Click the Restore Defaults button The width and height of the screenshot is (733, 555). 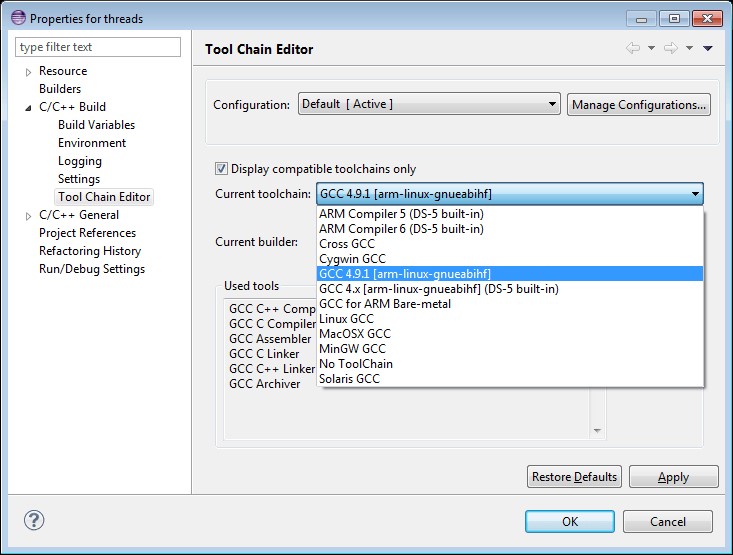click(x=574, y=476)
